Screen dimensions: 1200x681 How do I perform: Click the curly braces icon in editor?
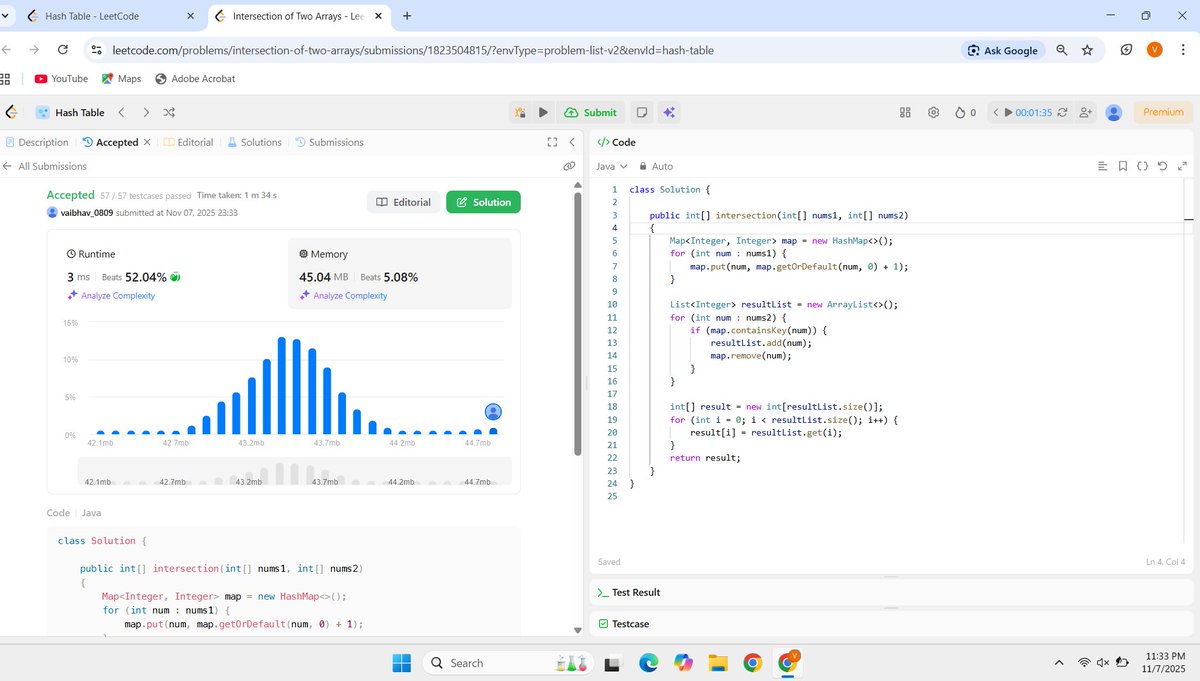1143,166
